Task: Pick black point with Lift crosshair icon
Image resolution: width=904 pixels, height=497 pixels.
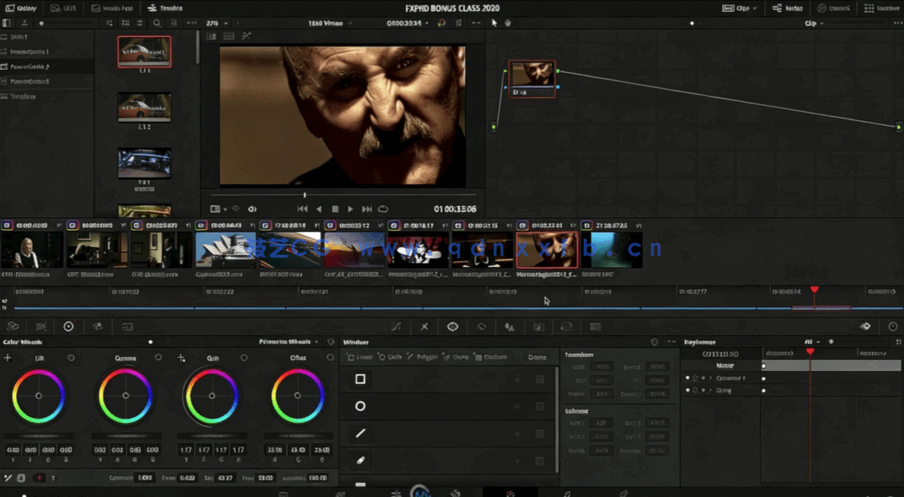Action: coord(7,358)
